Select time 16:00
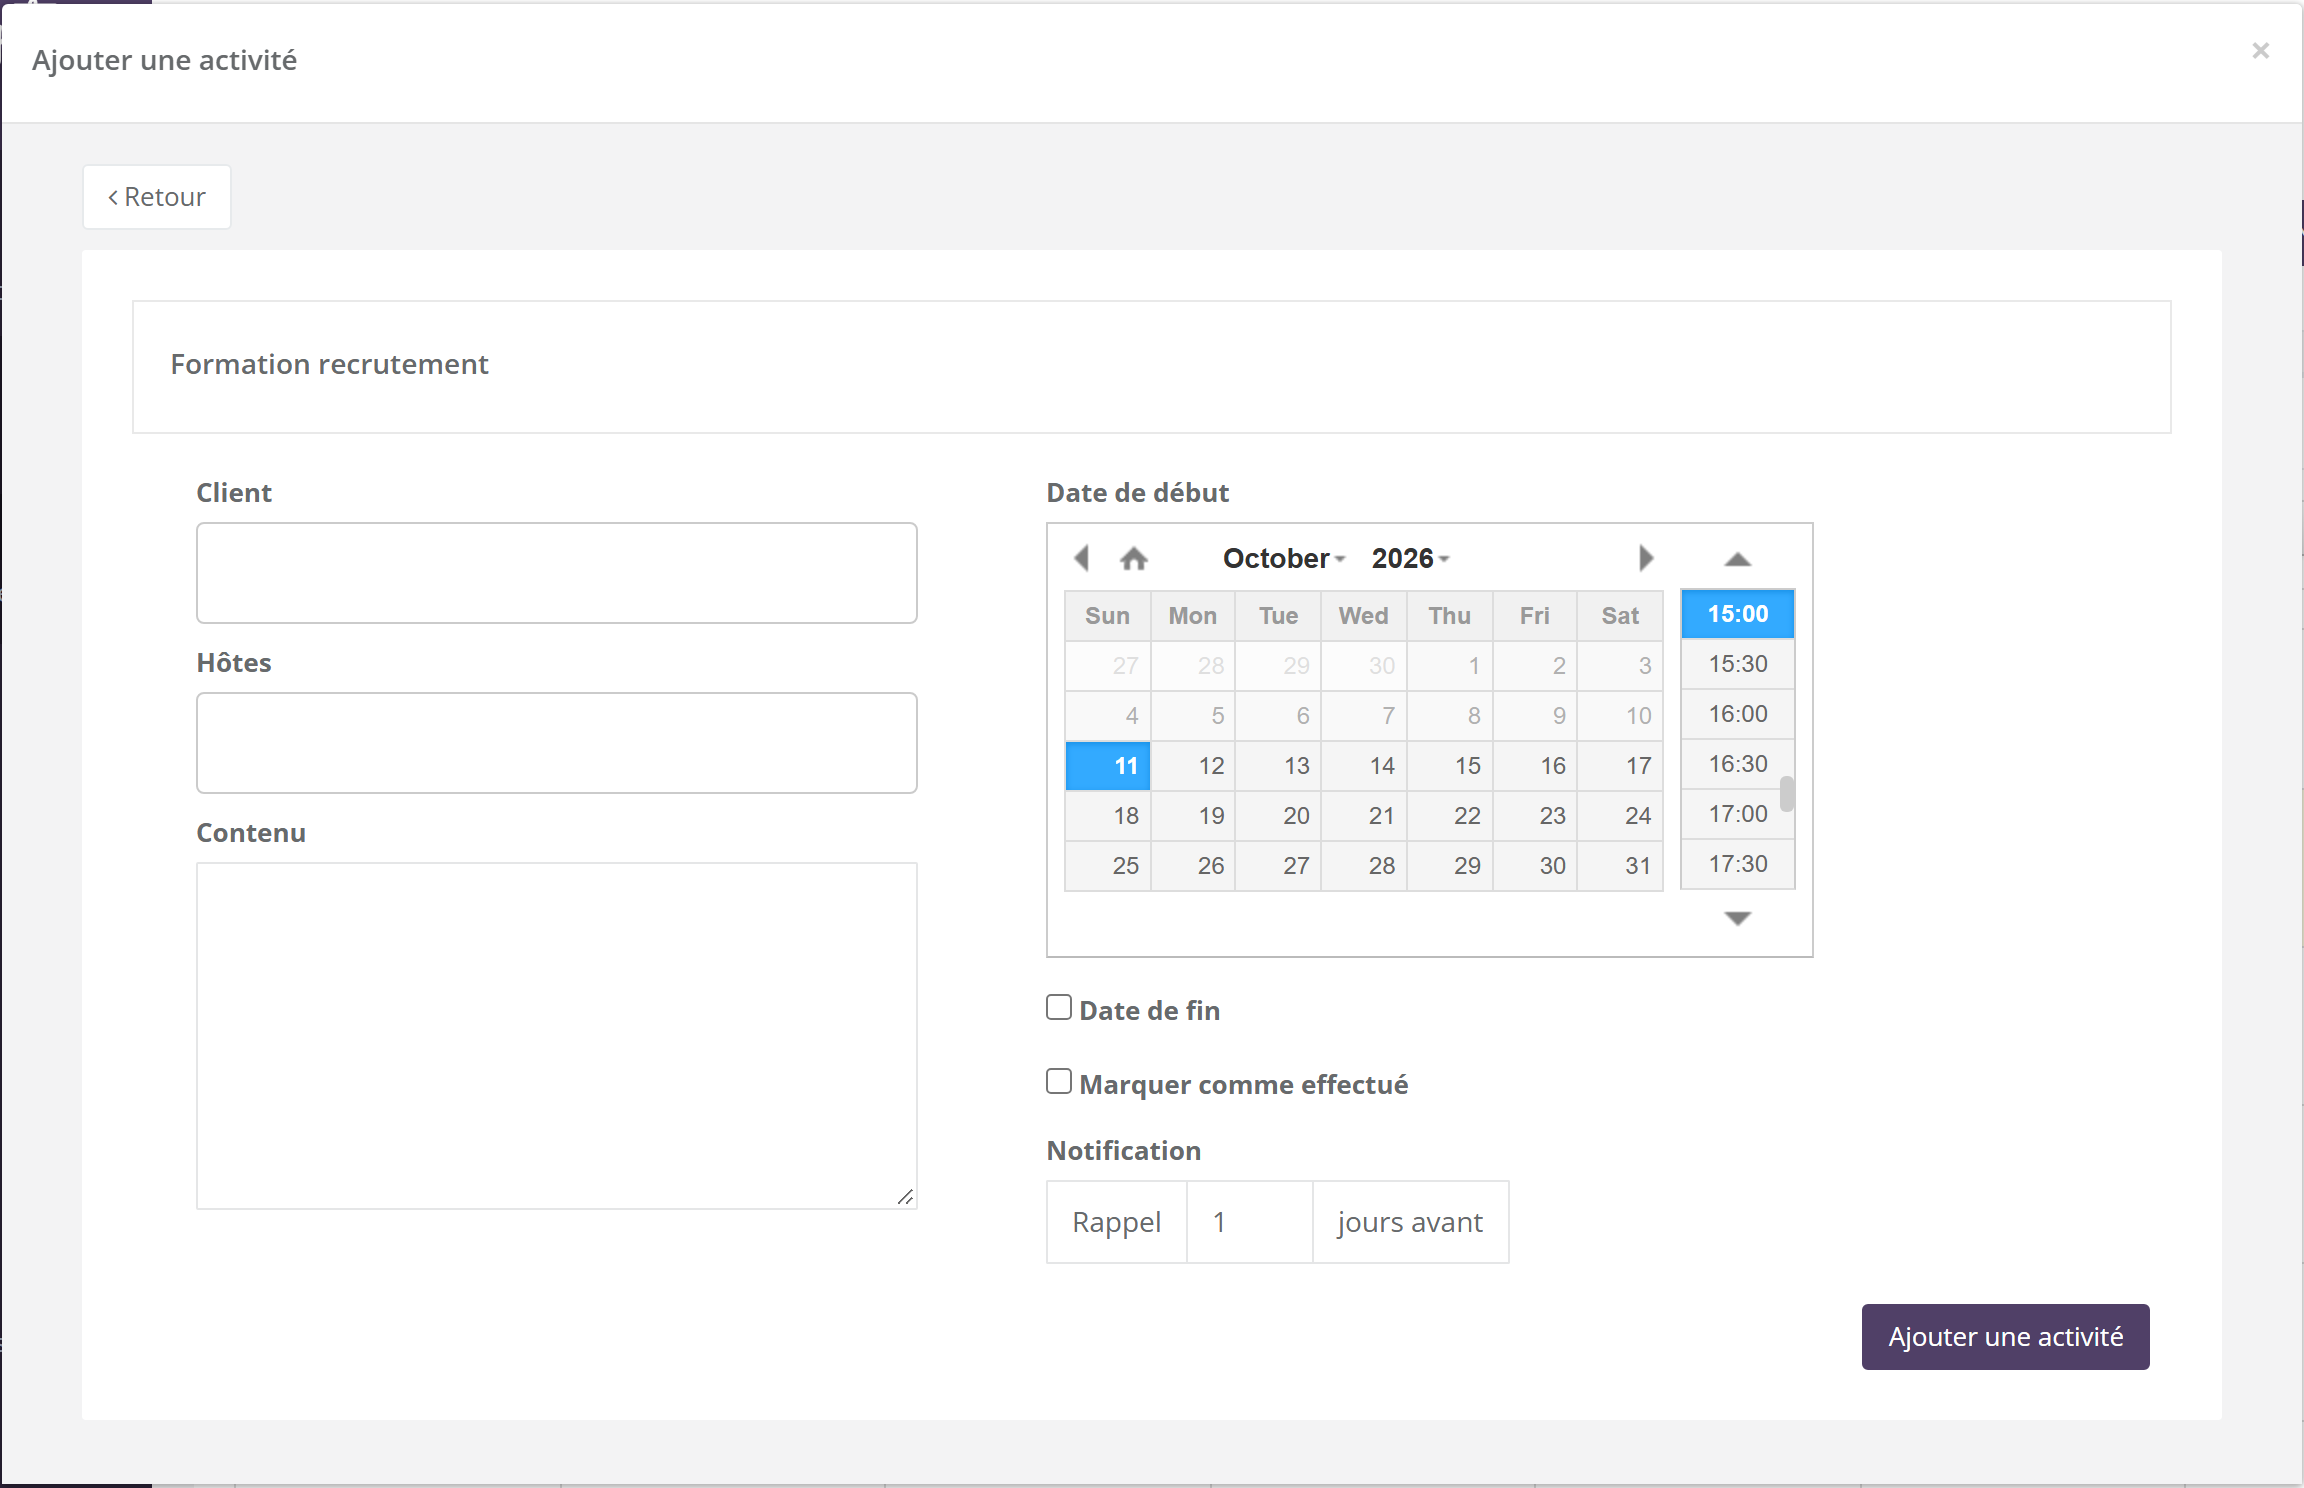Screen dimensions: 2304x1488 point(1738,714)
